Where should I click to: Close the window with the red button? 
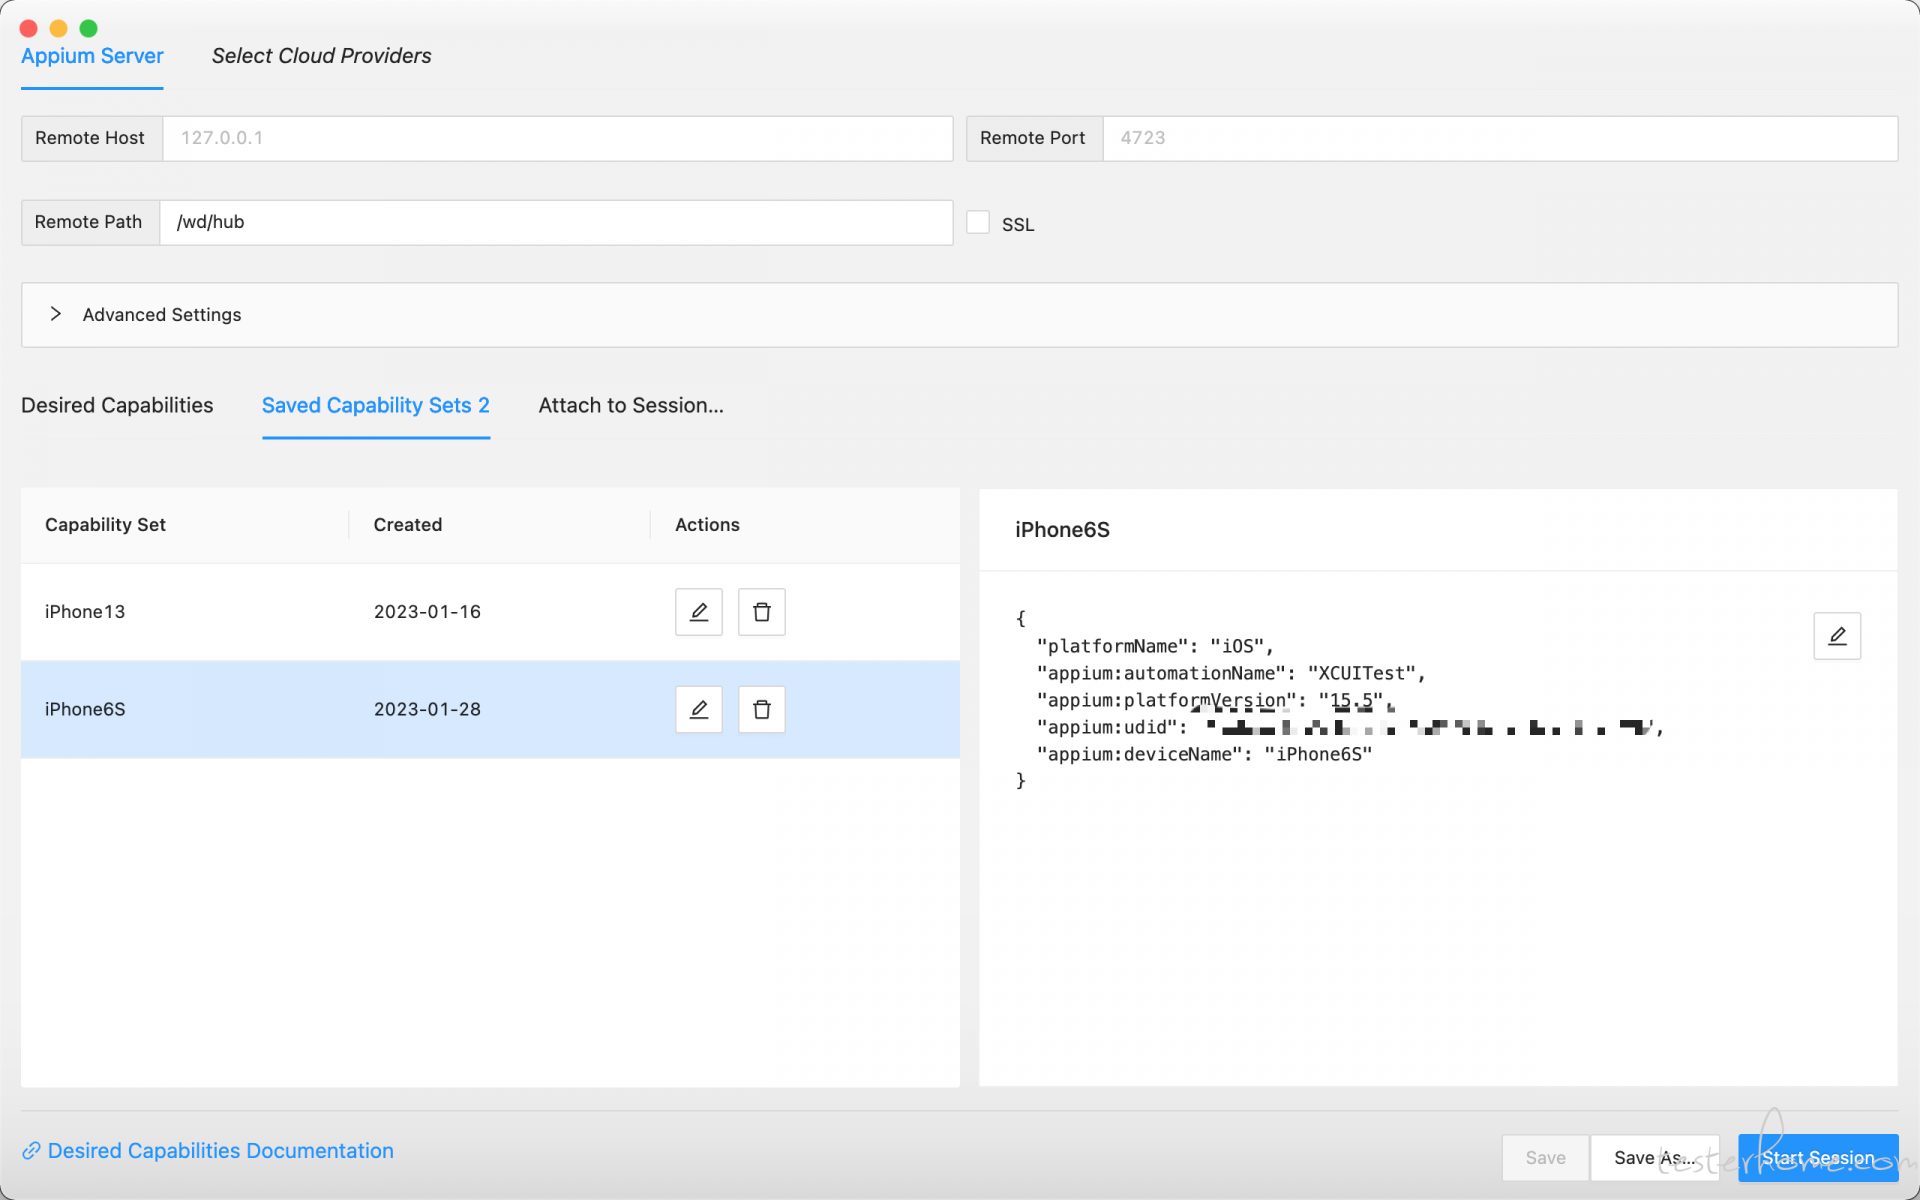pos(28,28)
